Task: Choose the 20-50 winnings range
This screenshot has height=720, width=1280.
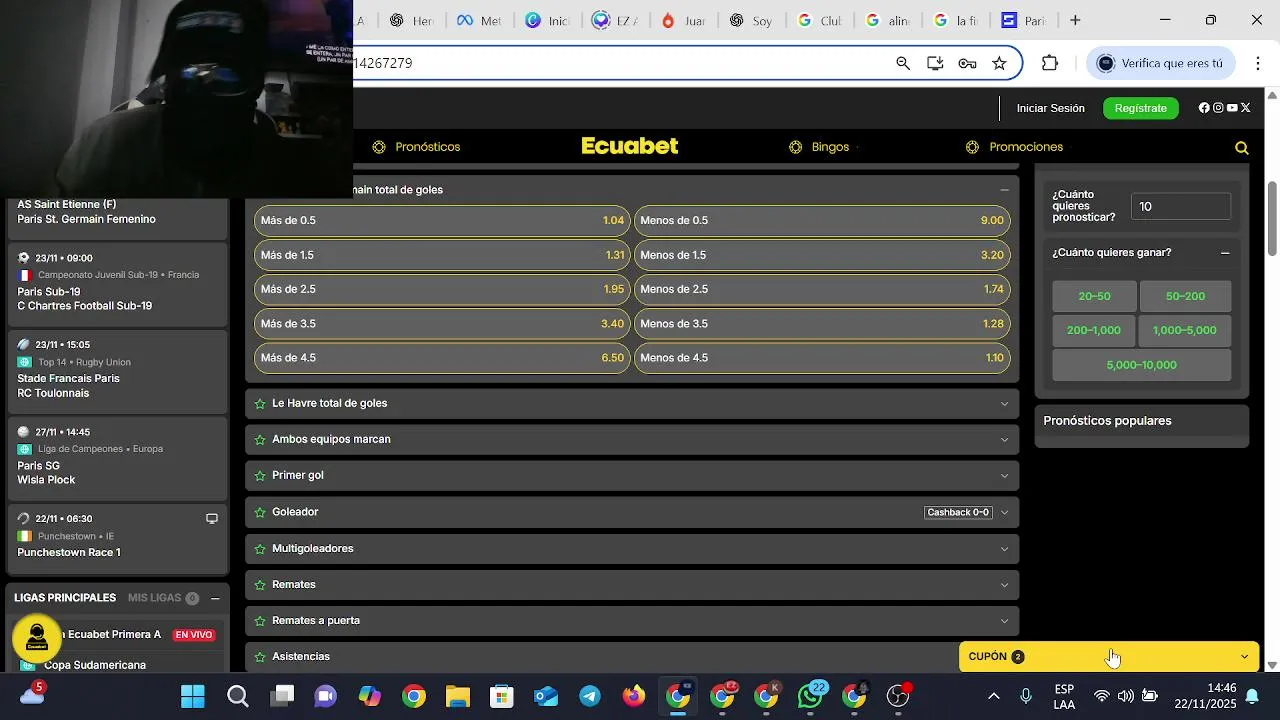Action: coord(1094,296)
